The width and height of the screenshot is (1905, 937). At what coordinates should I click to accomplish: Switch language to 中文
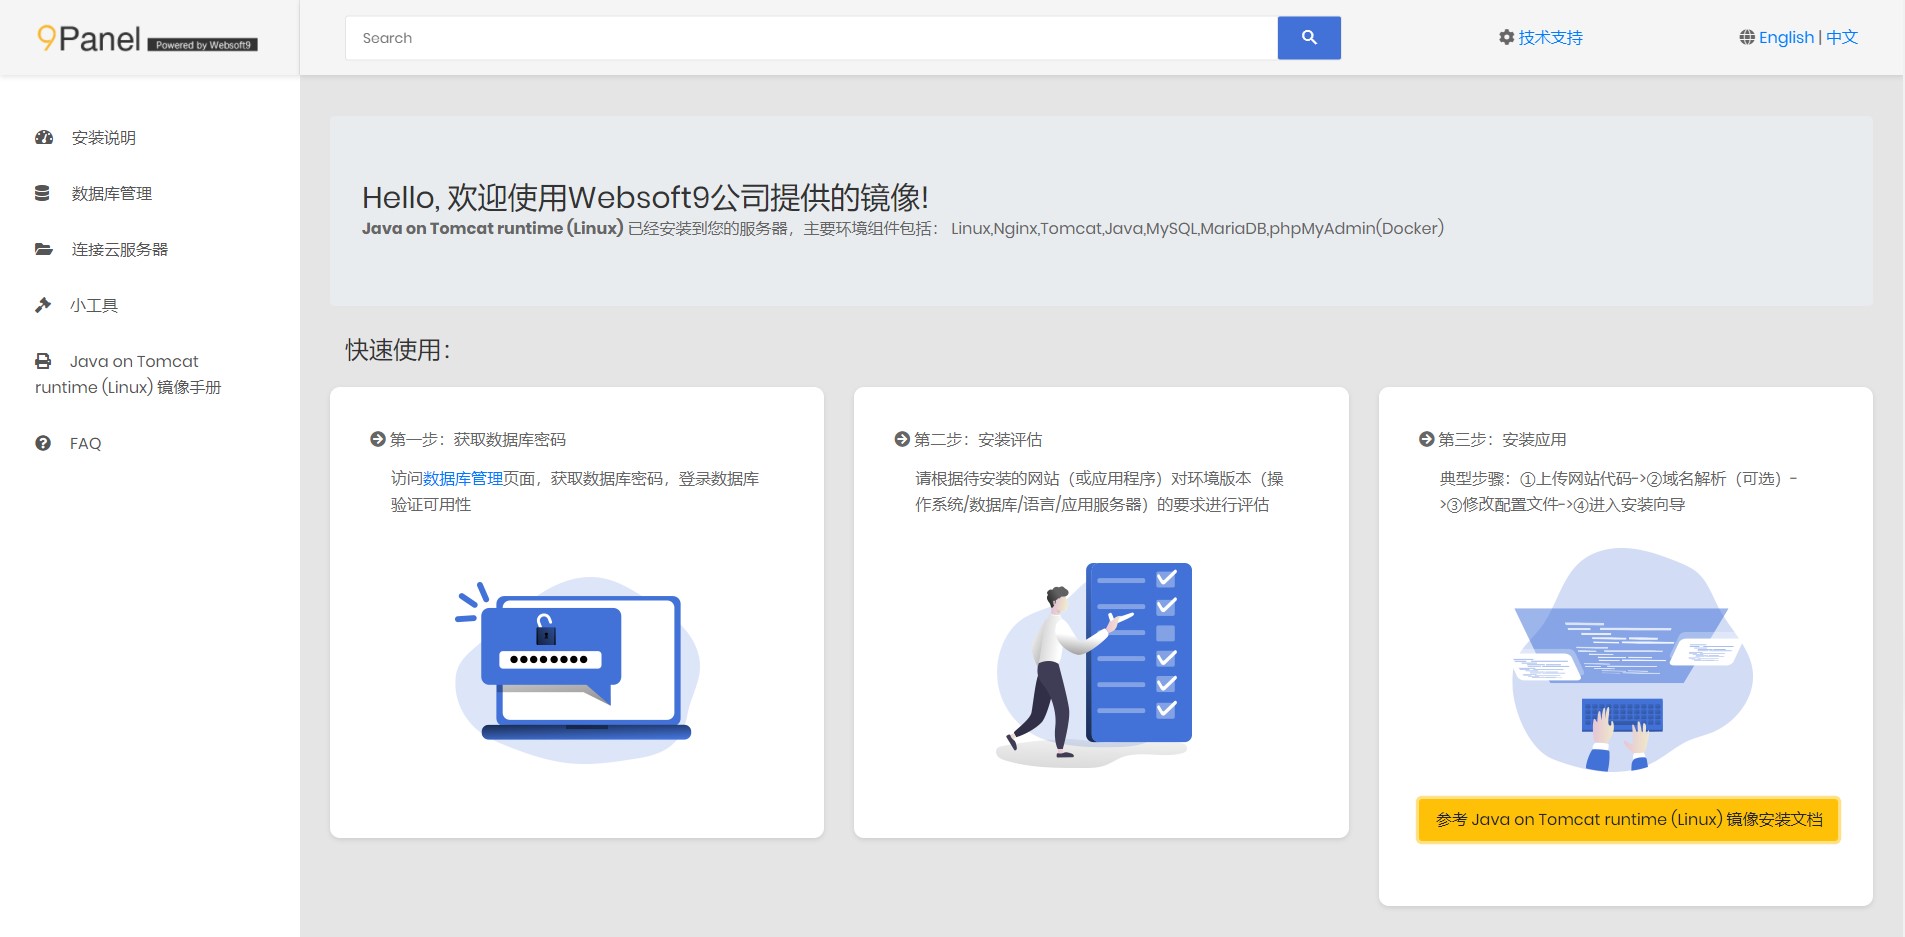coord(1842,37)
